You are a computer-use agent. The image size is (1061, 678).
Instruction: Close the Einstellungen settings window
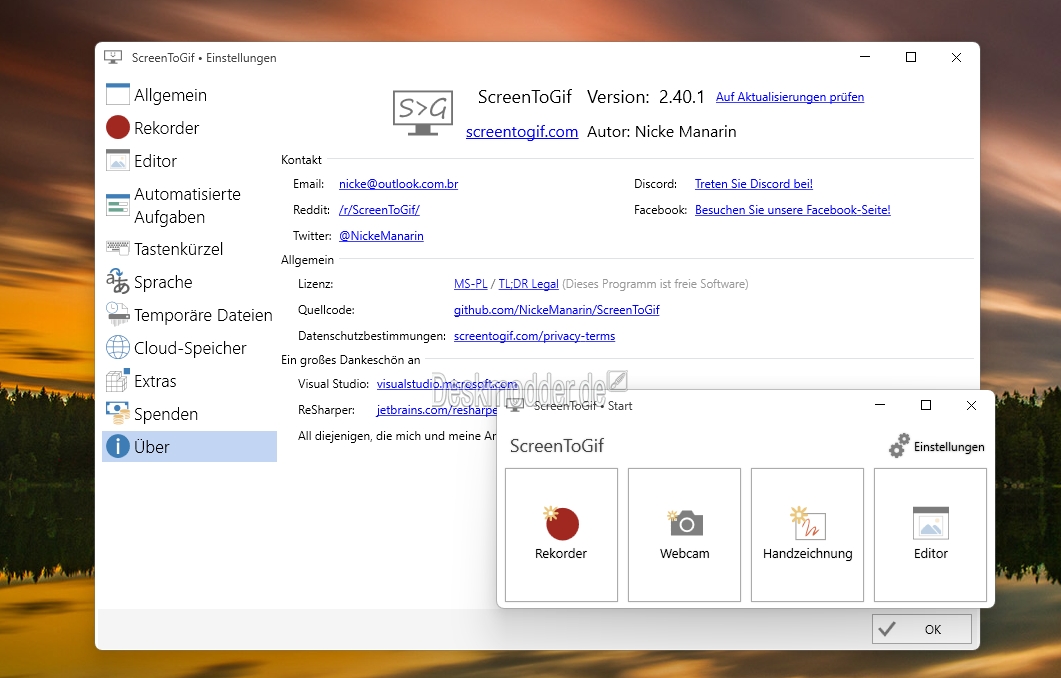[x=956, y=58]
